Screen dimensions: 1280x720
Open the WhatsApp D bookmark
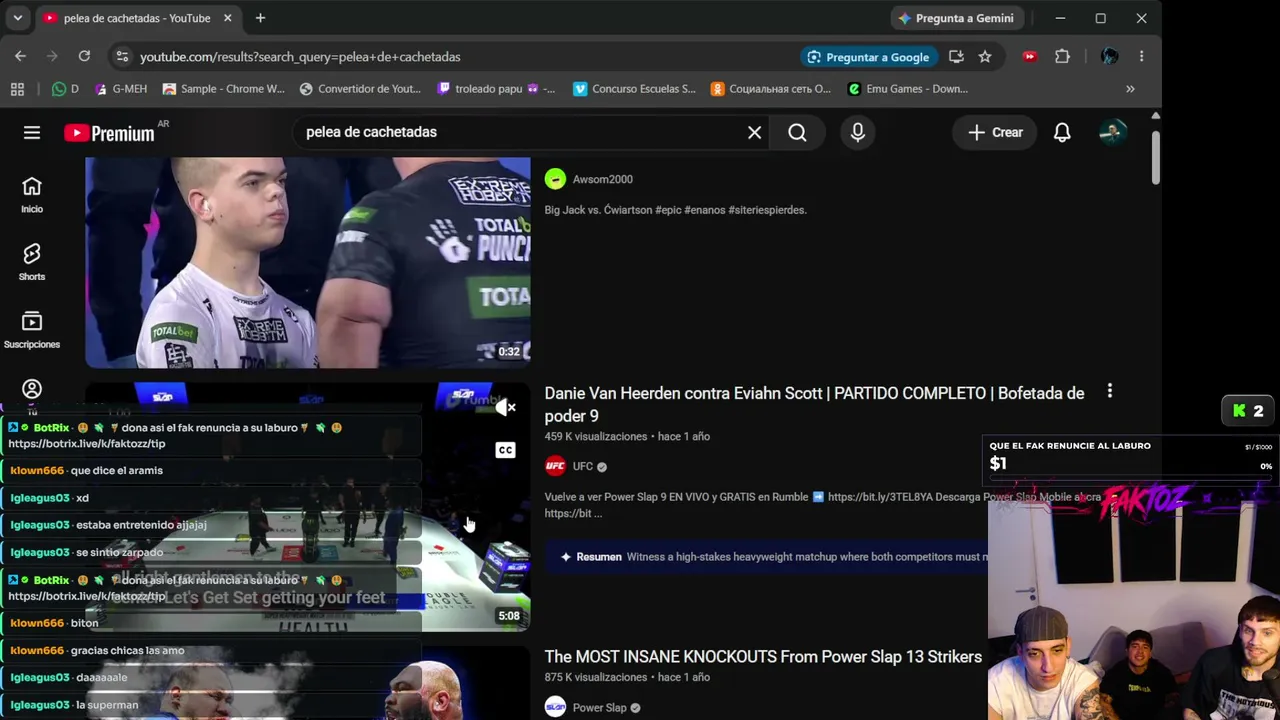pyautogui.click(x=65, y=89)
